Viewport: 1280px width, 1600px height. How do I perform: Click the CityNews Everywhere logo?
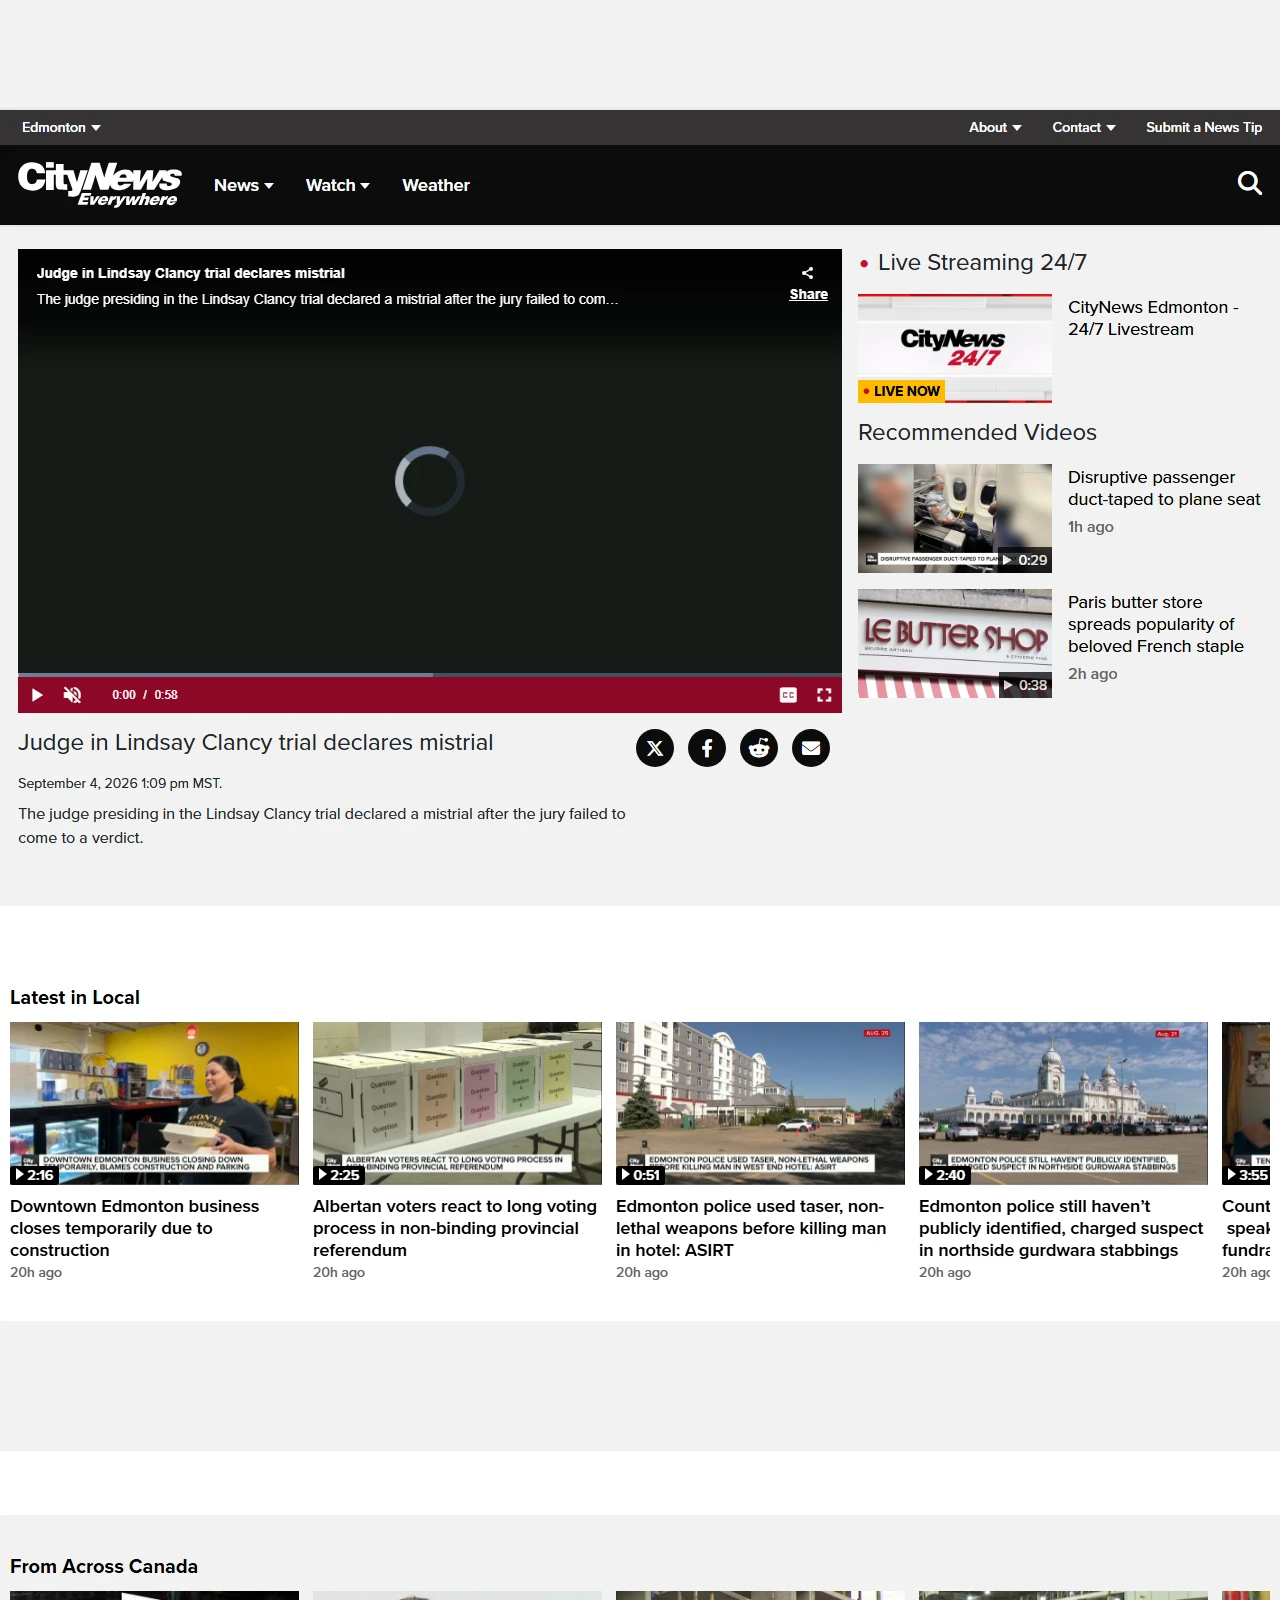pos(99,184)
